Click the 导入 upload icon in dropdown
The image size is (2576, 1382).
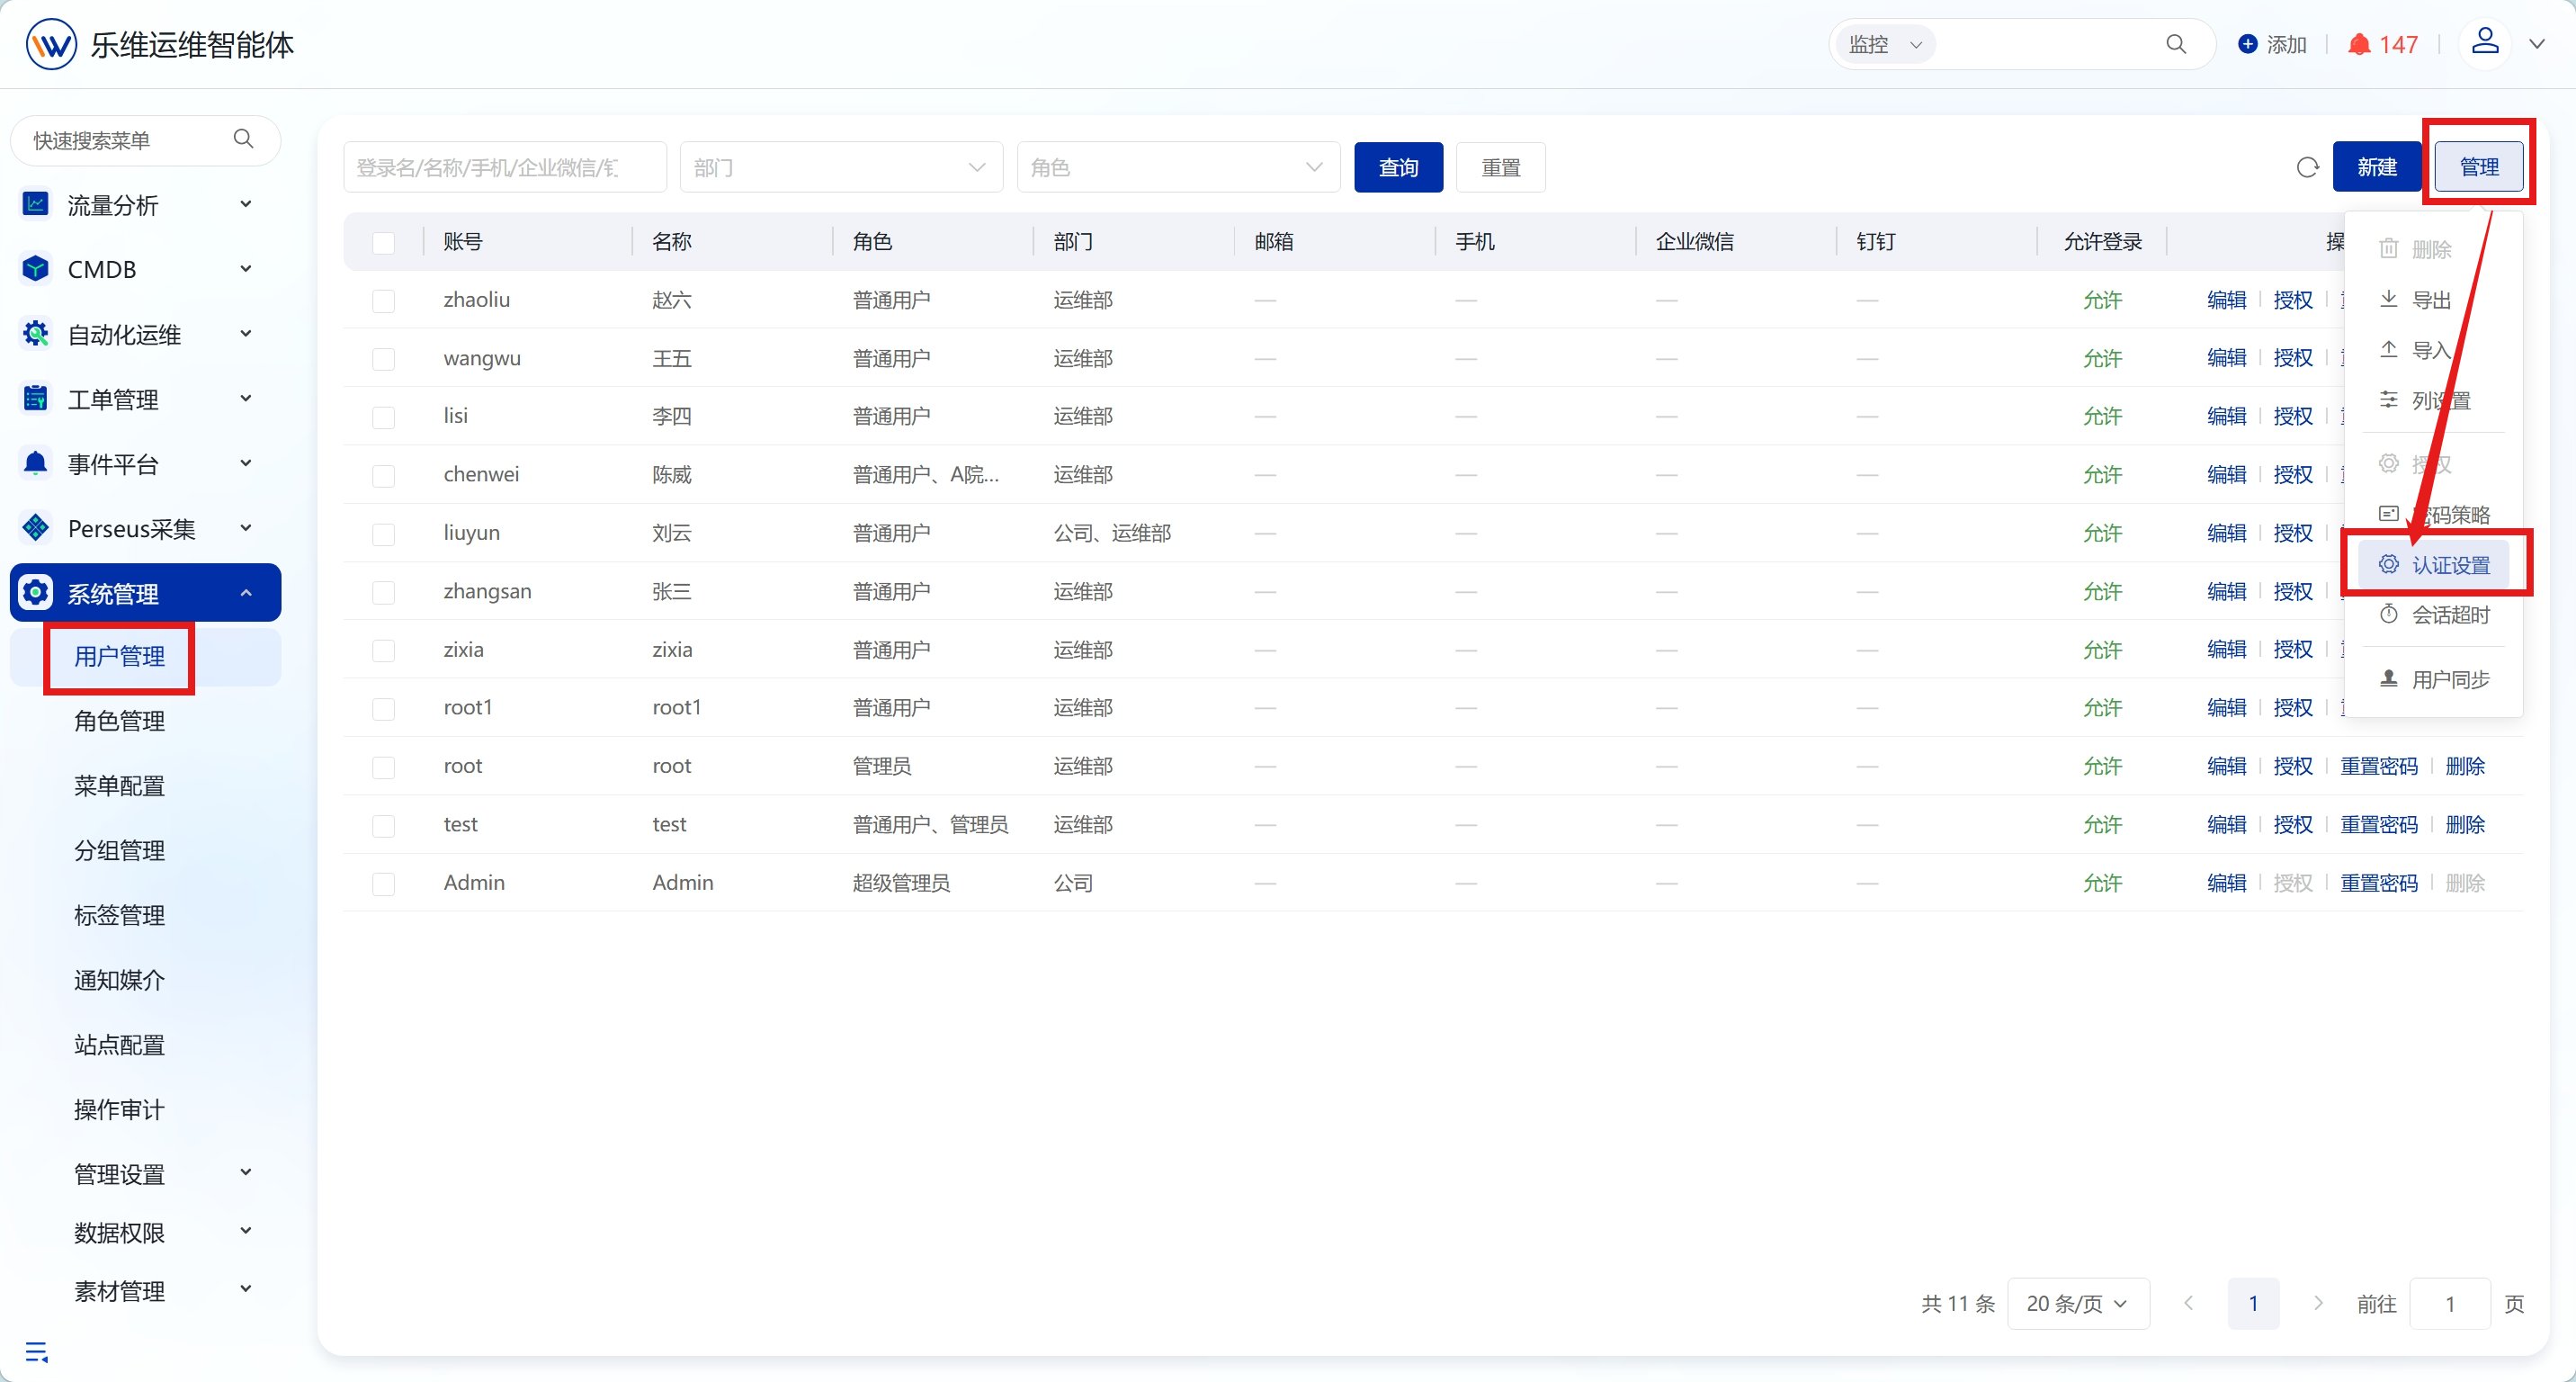pyautogui.click(x=2388, y=349)
